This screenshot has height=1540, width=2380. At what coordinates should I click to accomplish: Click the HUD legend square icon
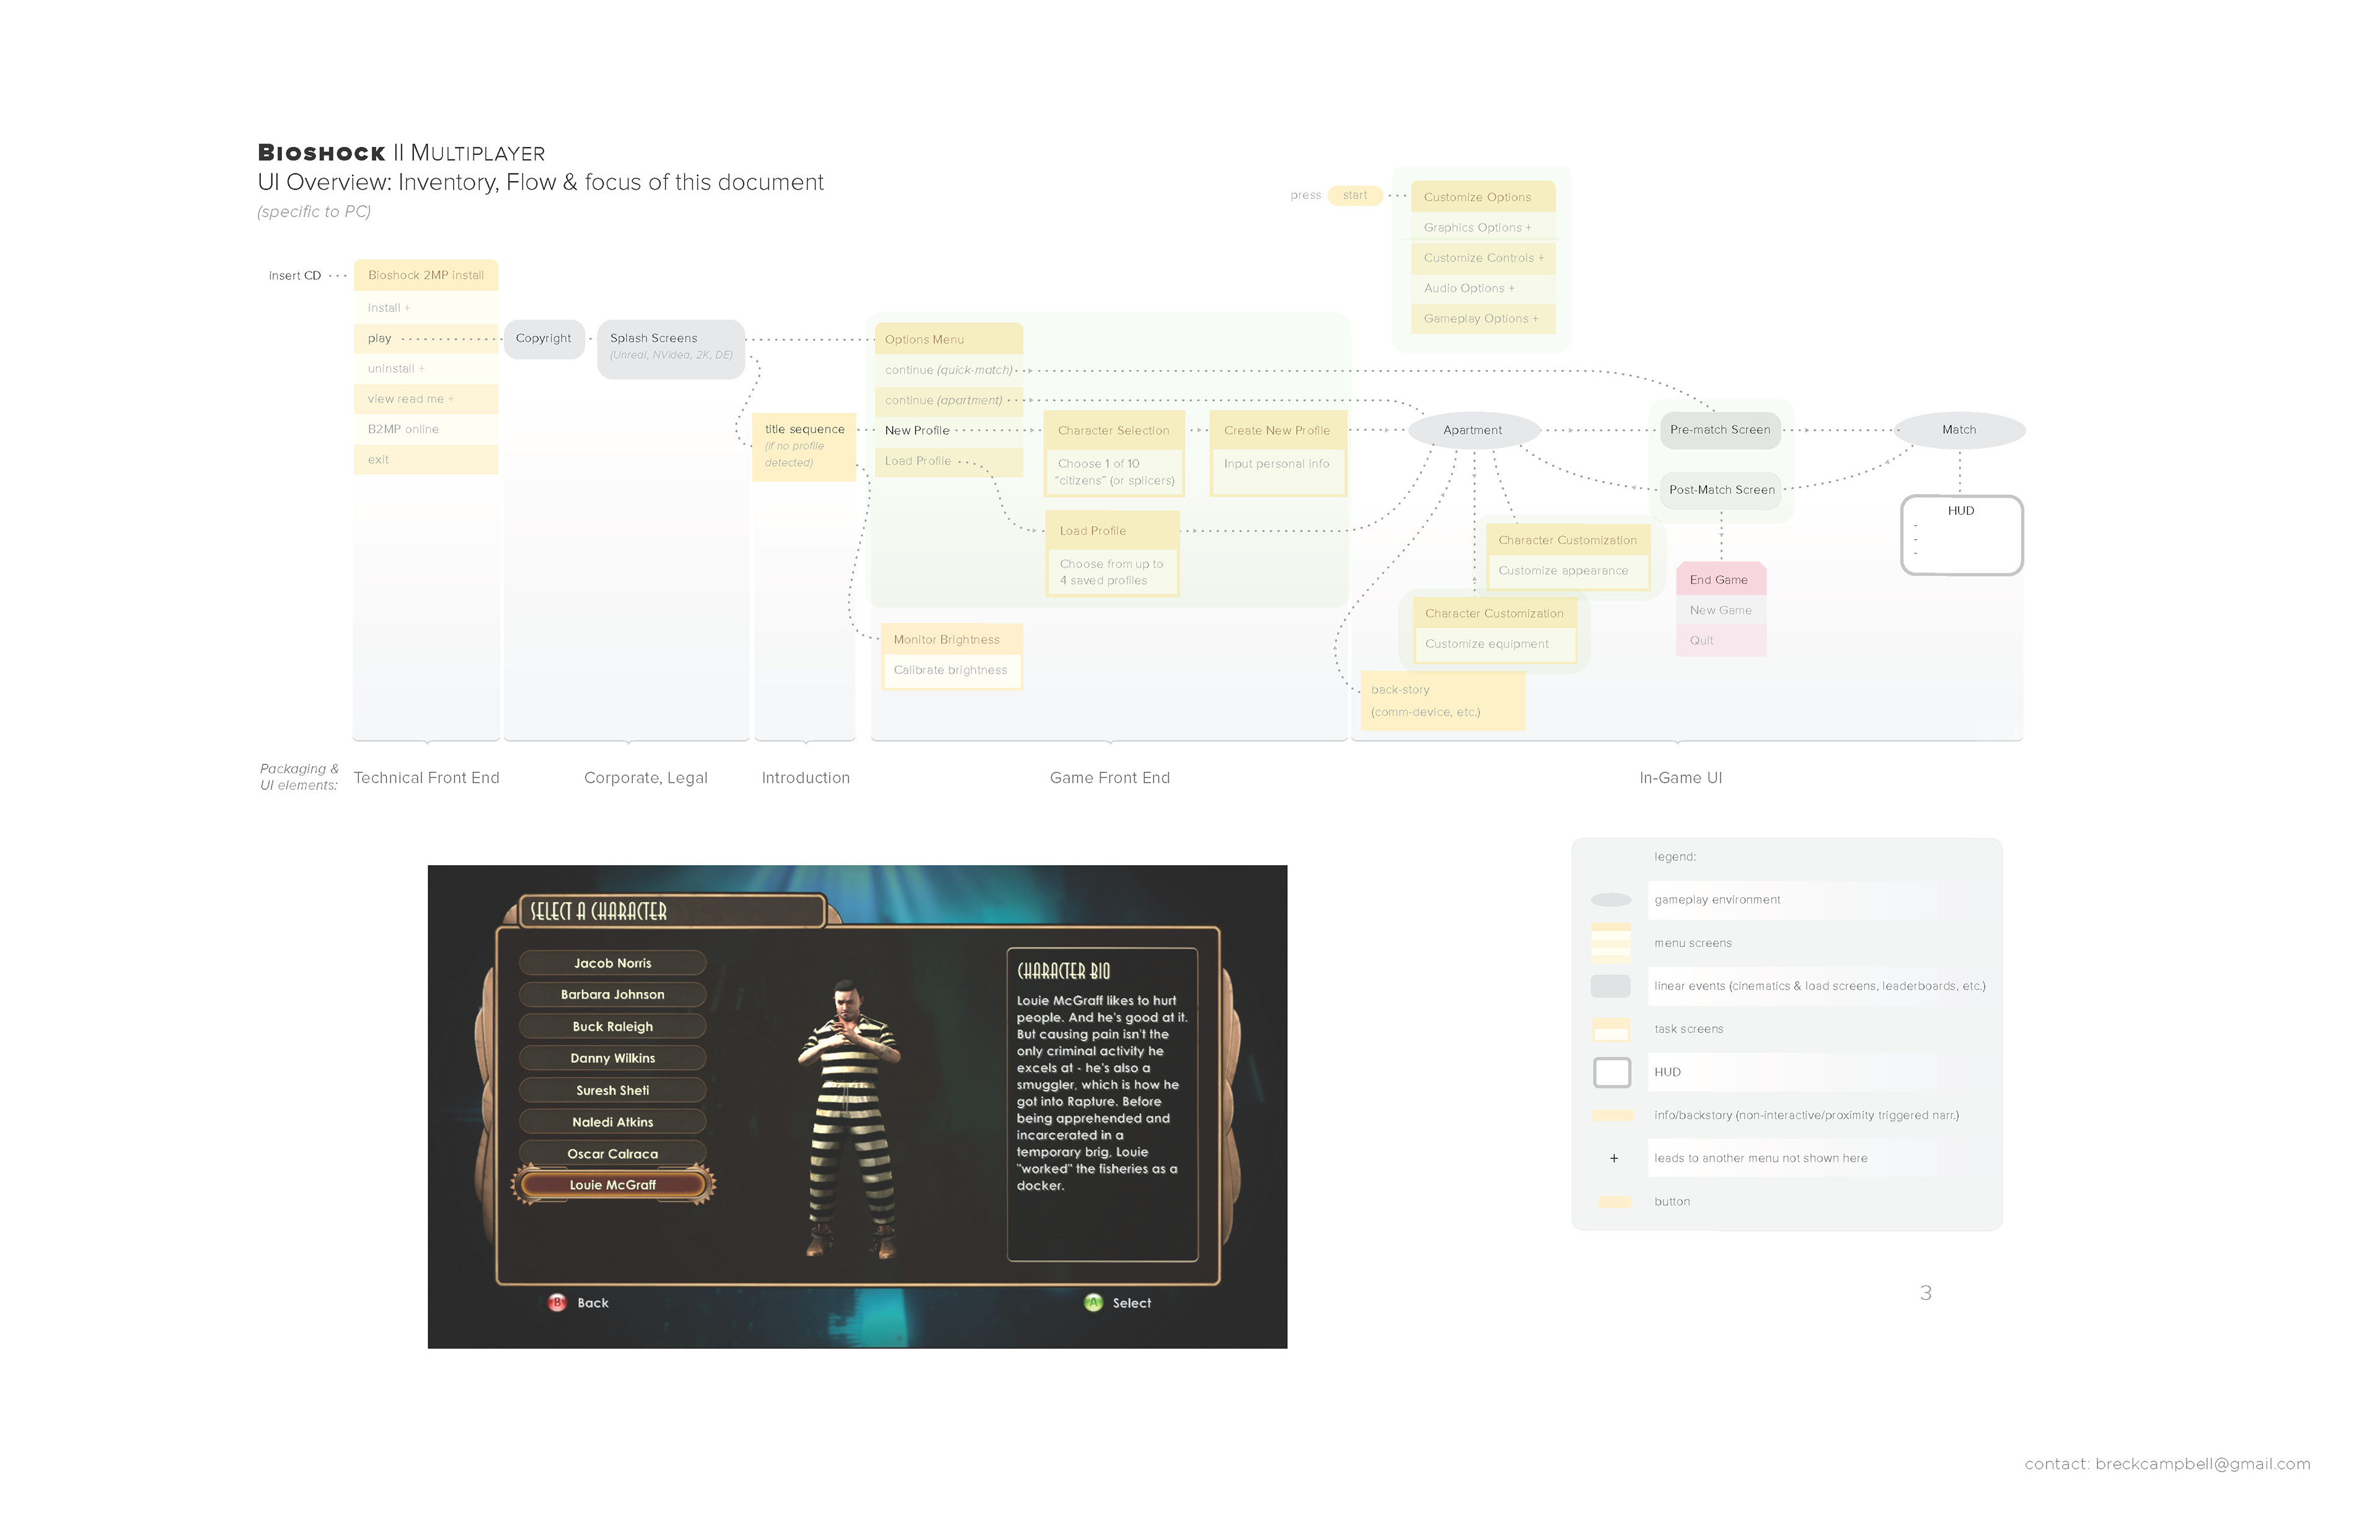pos(1611,1072)
